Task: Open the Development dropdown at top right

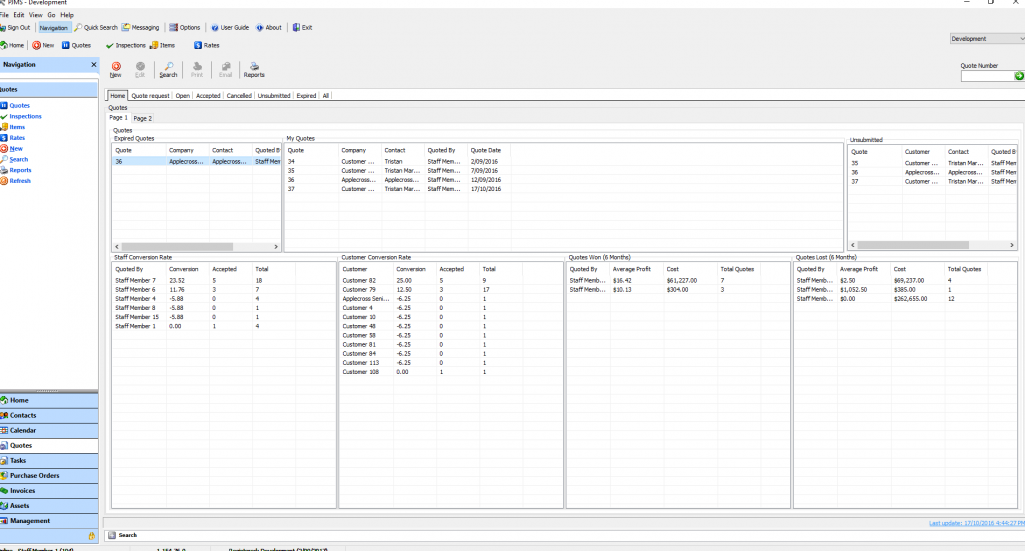Action: [x=985, y=39]
